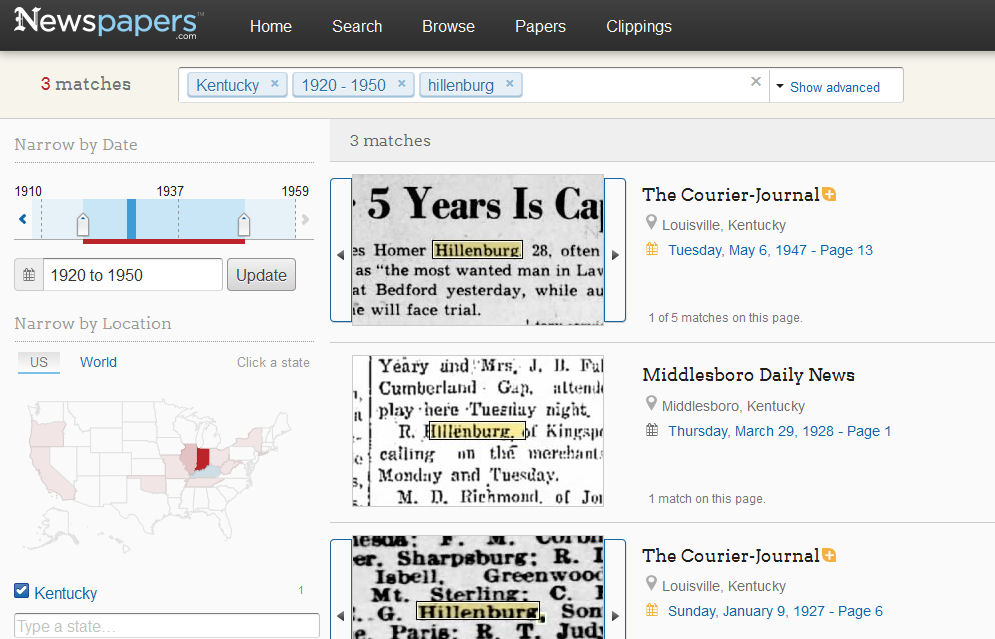
Task: Click calendar icon next to January 9, 1927
Action: [x=652, y=610]
